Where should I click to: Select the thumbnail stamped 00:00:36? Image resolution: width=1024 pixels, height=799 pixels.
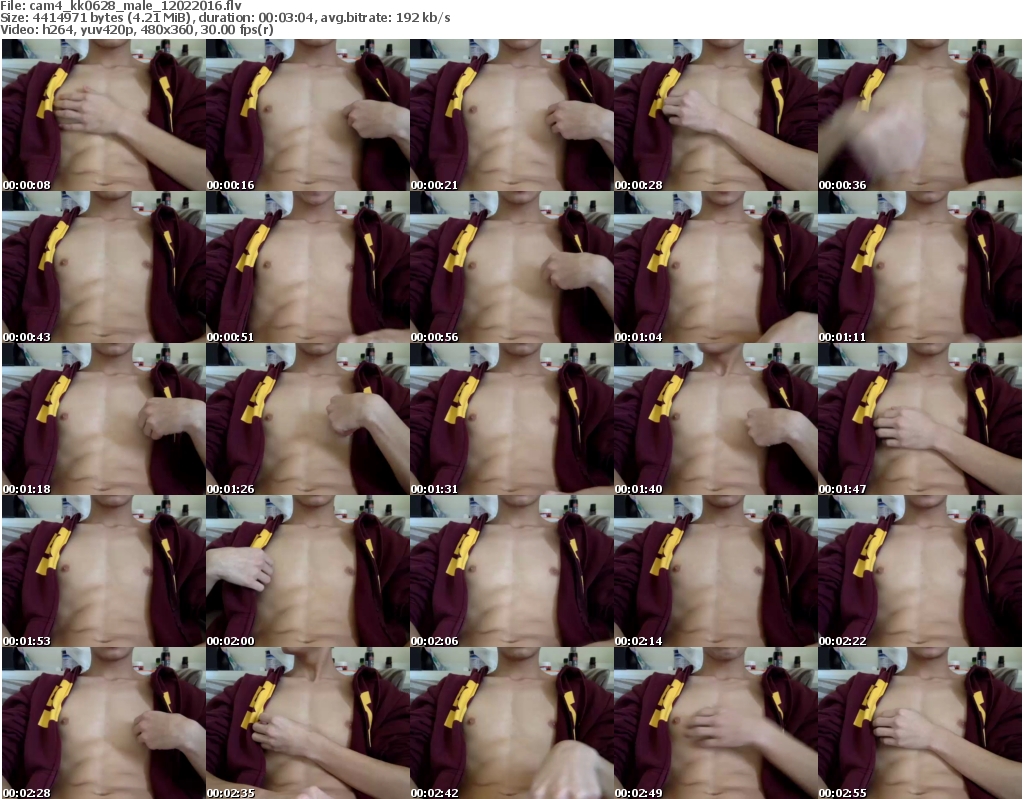920,115
